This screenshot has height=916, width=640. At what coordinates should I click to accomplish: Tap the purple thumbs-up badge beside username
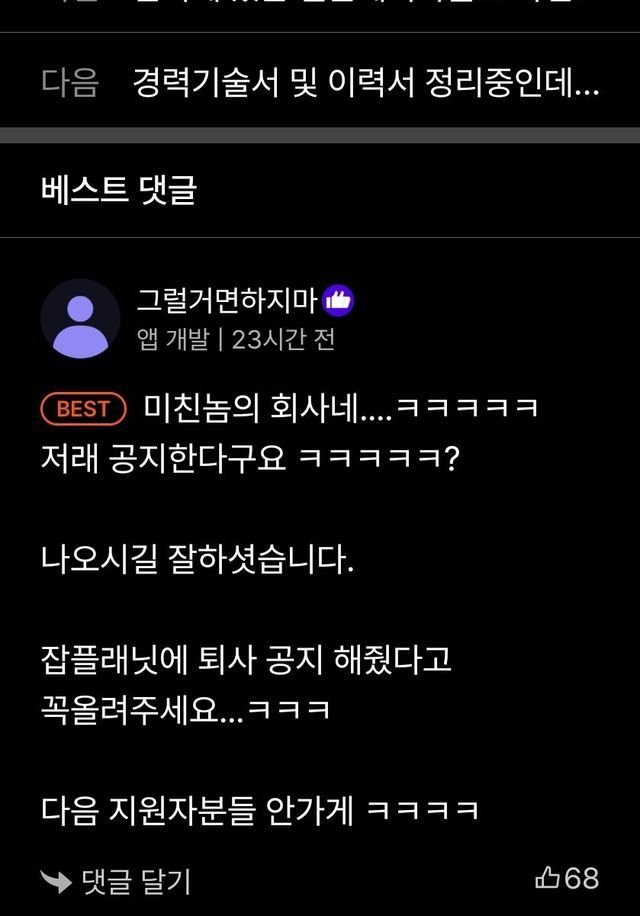click(x=338, y=300)
